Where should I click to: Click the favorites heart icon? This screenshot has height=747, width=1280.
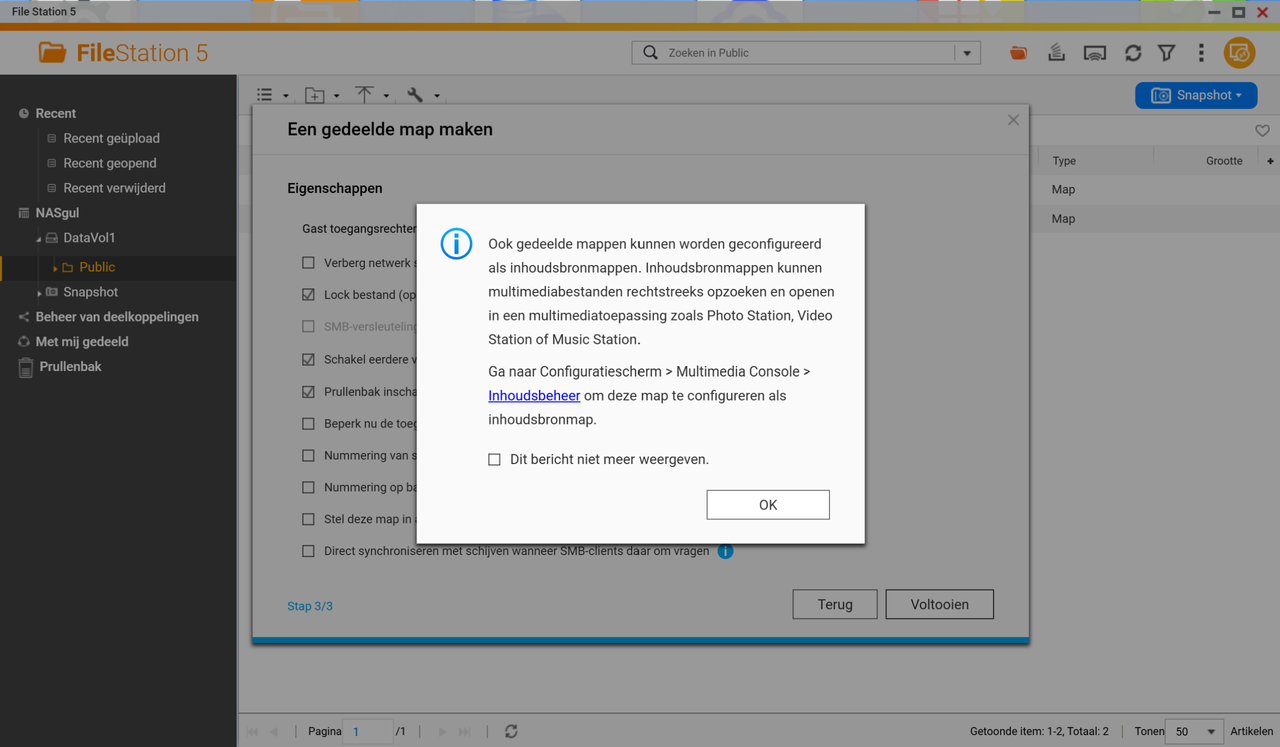click(1262, 131)
